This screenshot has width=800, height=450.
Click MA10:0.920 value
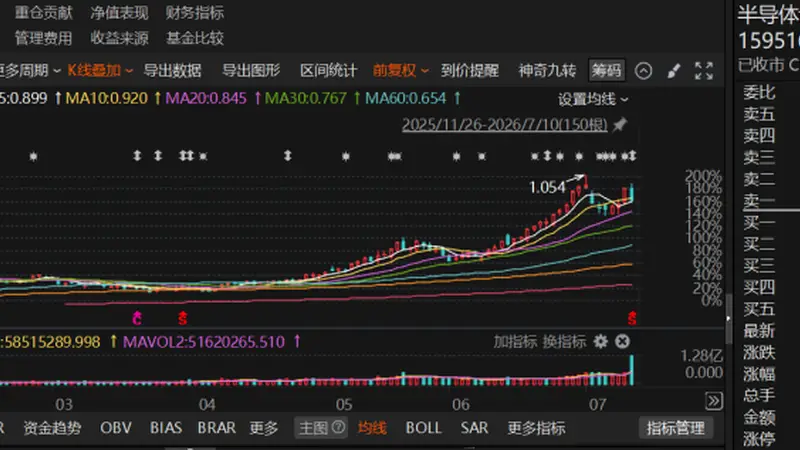tap(107, 98)
